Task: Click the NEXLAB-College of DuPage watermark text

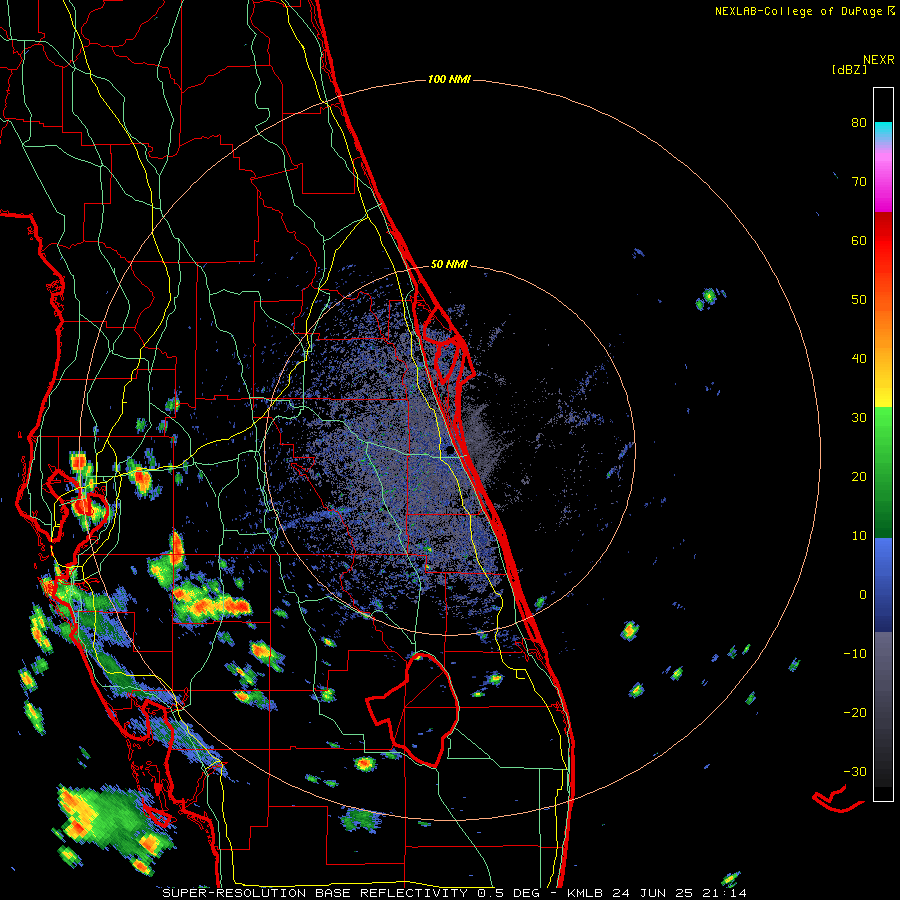Action: (x=805, y=11)
